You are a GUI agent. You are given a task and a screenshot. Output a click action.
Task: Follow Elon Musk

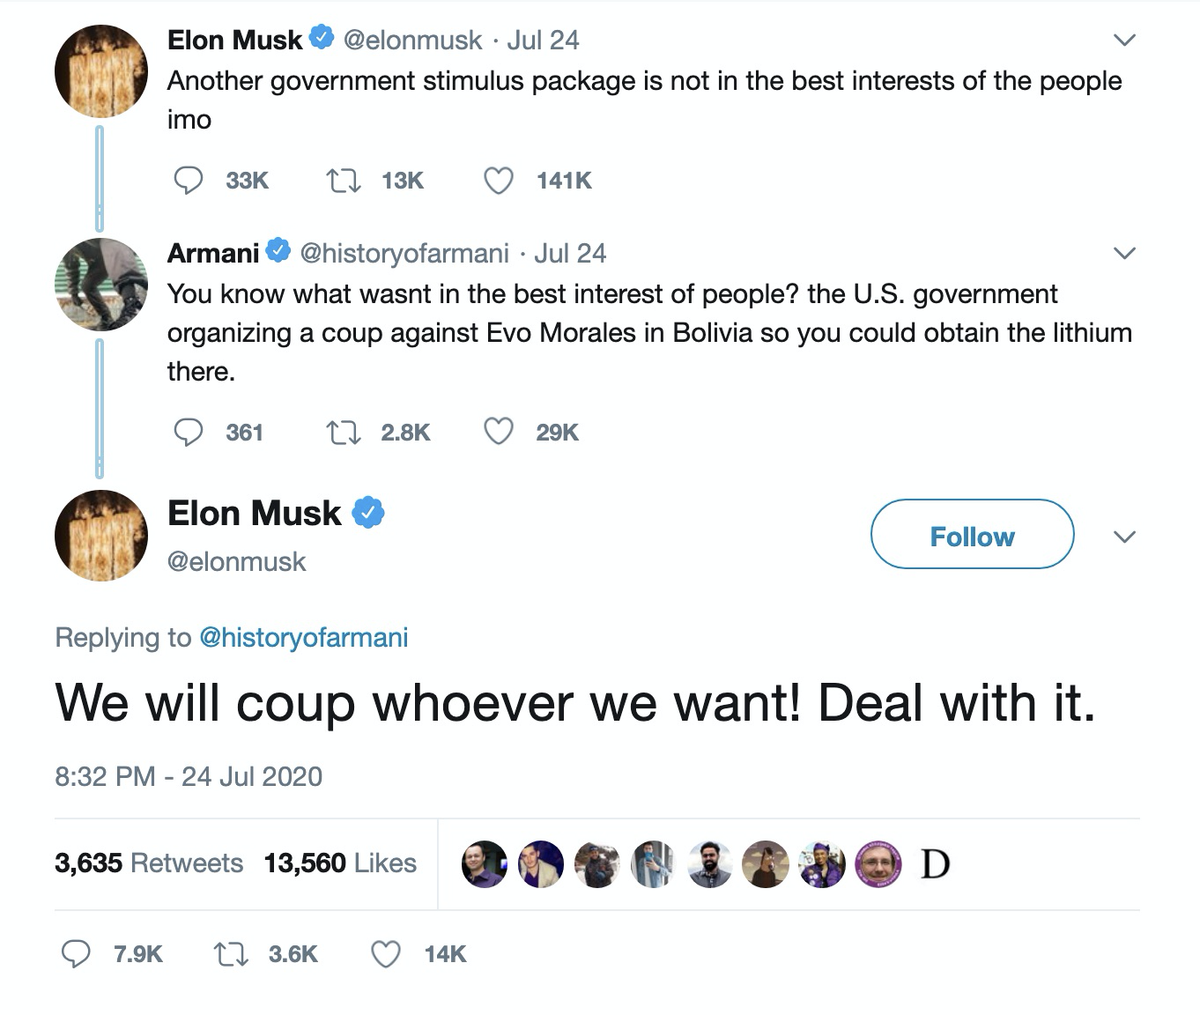click(972, 535)
